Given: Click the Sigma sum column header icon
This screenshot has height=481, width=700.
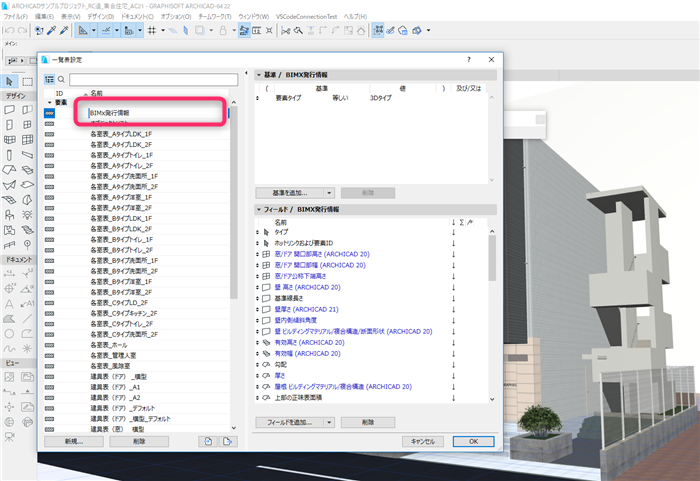Looking at the screenshot, I should click(462, 222).
